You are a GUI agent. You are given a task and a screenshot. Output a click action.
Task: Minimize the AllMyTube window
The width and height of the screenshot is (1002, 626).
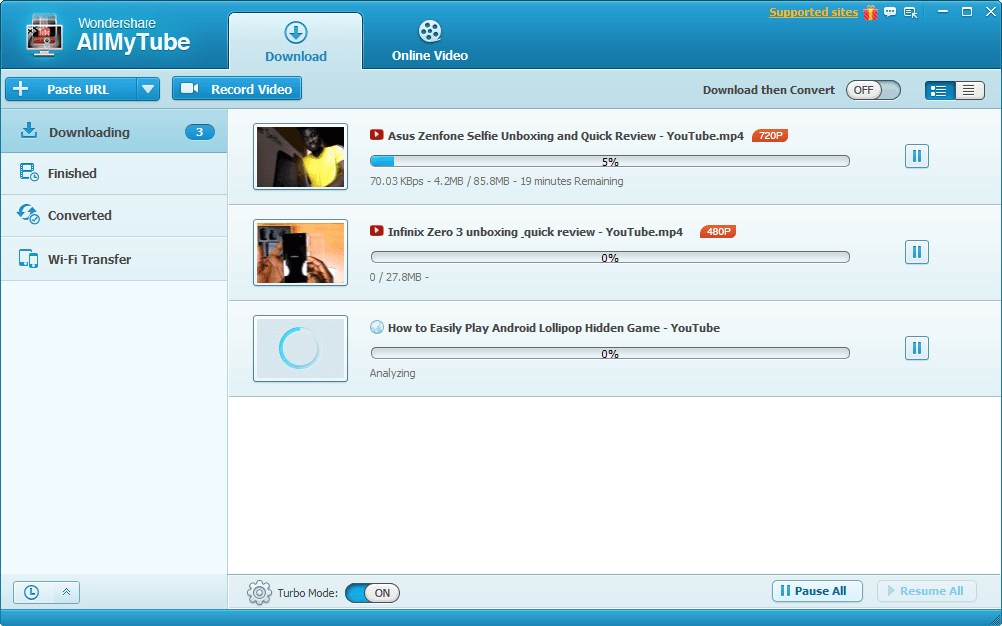tap(944, 11)
